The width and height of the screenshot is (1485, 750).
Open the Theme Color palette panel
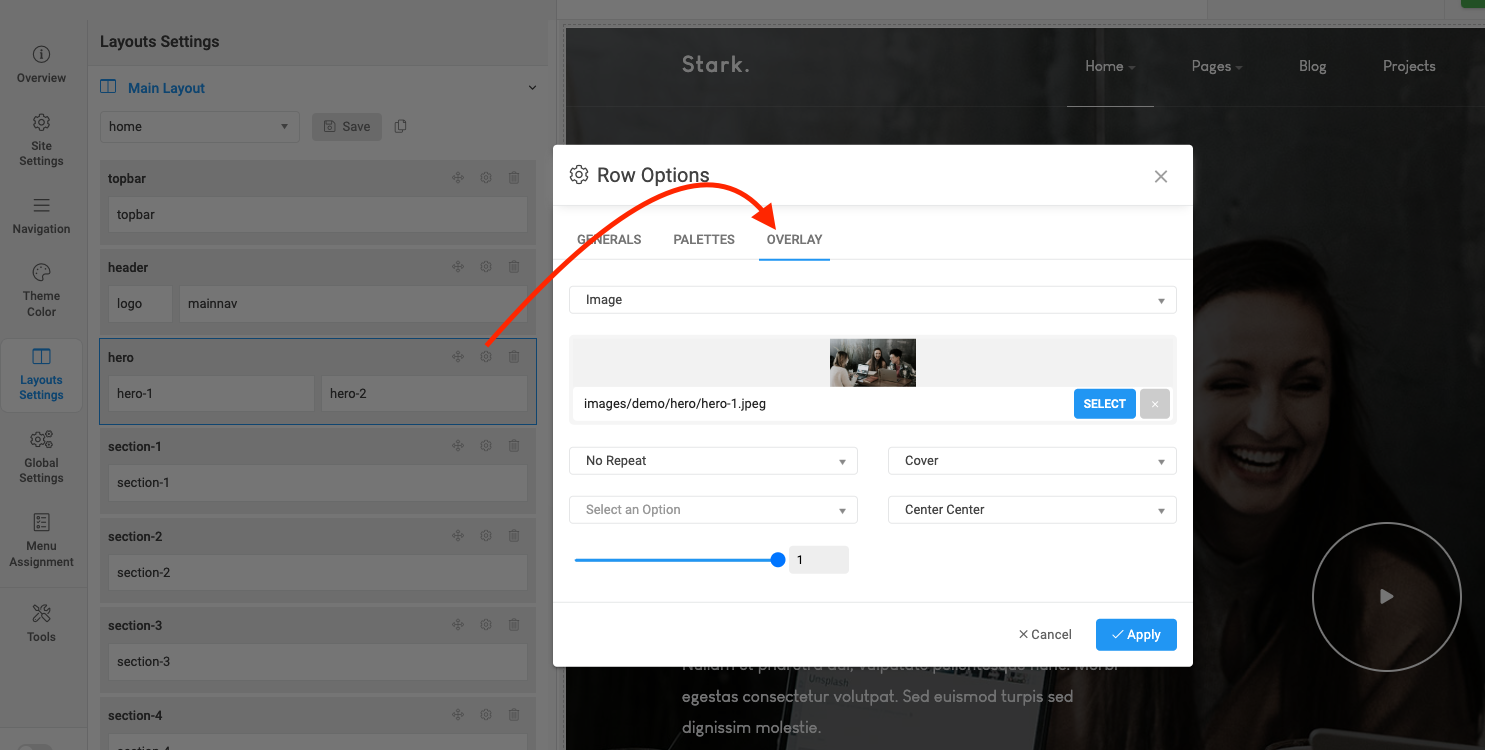(x=41, y=290)
